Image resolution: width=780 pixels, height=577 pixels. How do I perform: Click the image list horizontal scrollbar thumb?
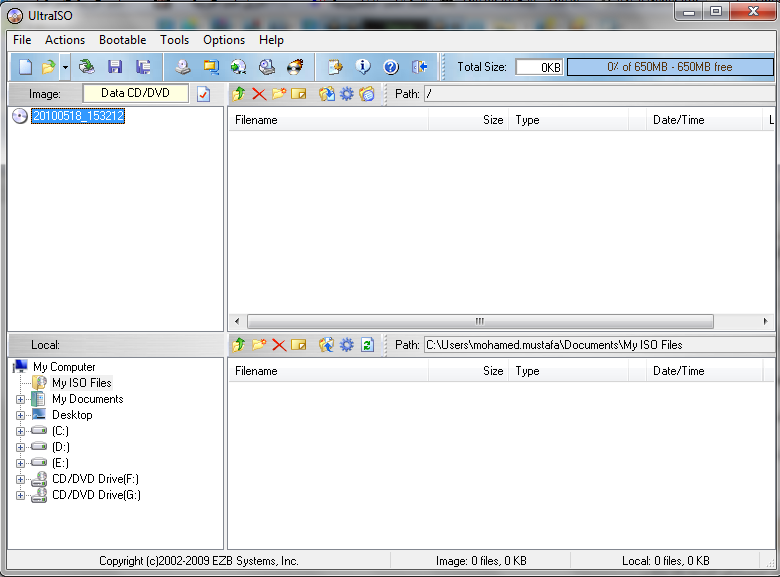pos(480,321)
